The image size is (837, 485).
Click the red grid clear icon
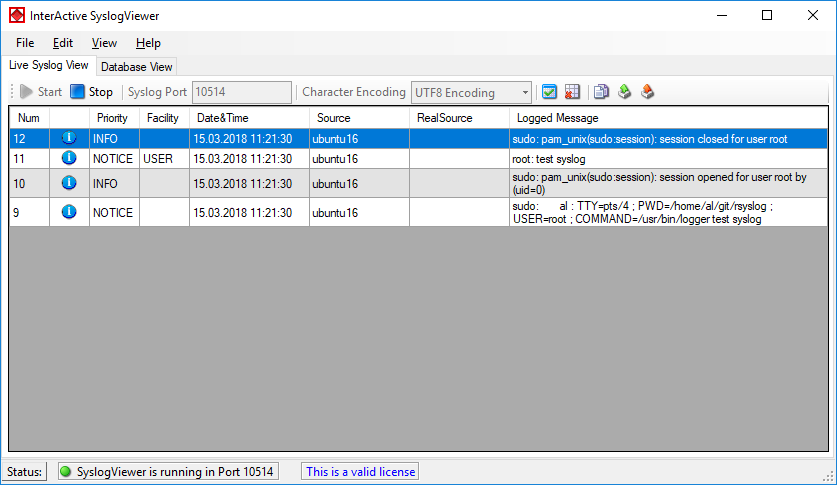[x=572, y=92]
